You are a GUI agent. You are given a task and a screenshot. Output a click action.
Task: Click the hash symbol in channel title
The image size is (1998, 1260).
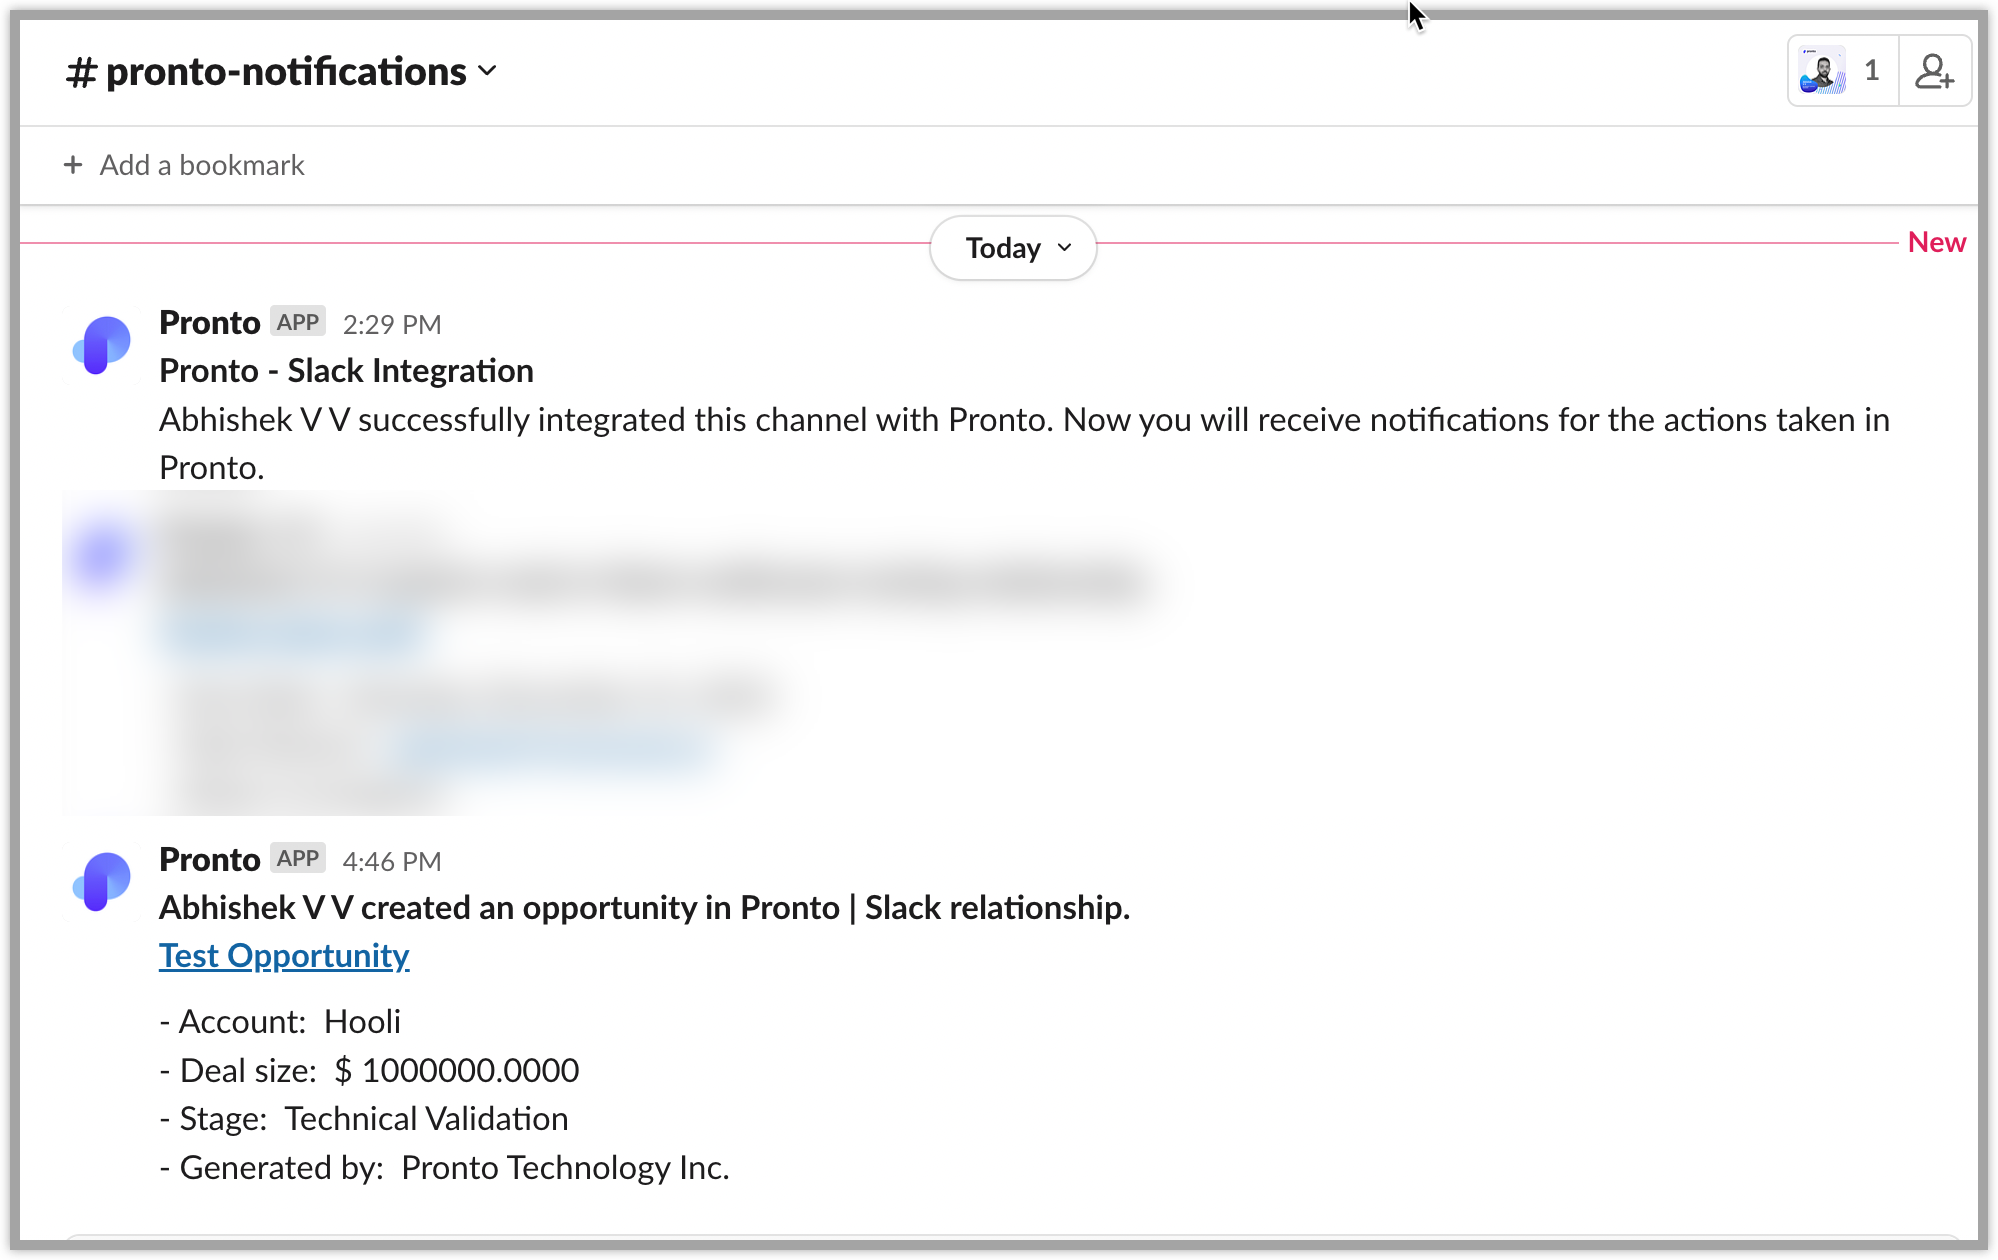[82, 72]
